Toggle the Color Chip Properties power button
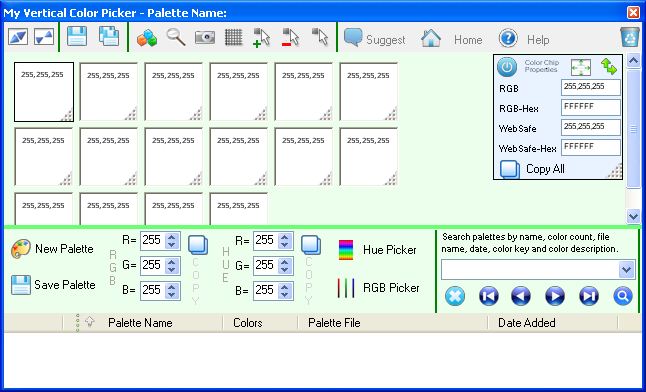 click(507, 67)
